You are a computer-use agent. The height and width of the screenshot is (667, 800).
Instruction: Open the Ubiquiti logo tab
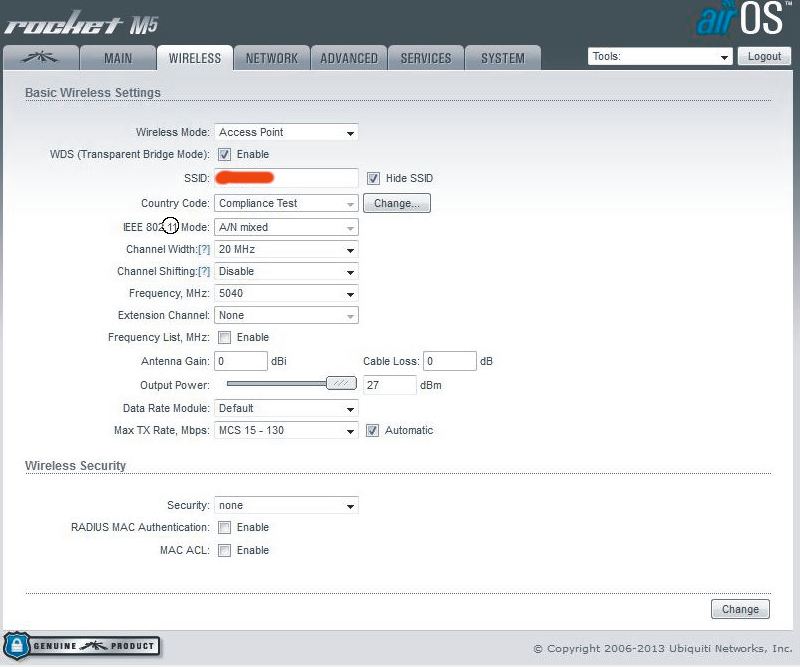coord(41,58)
